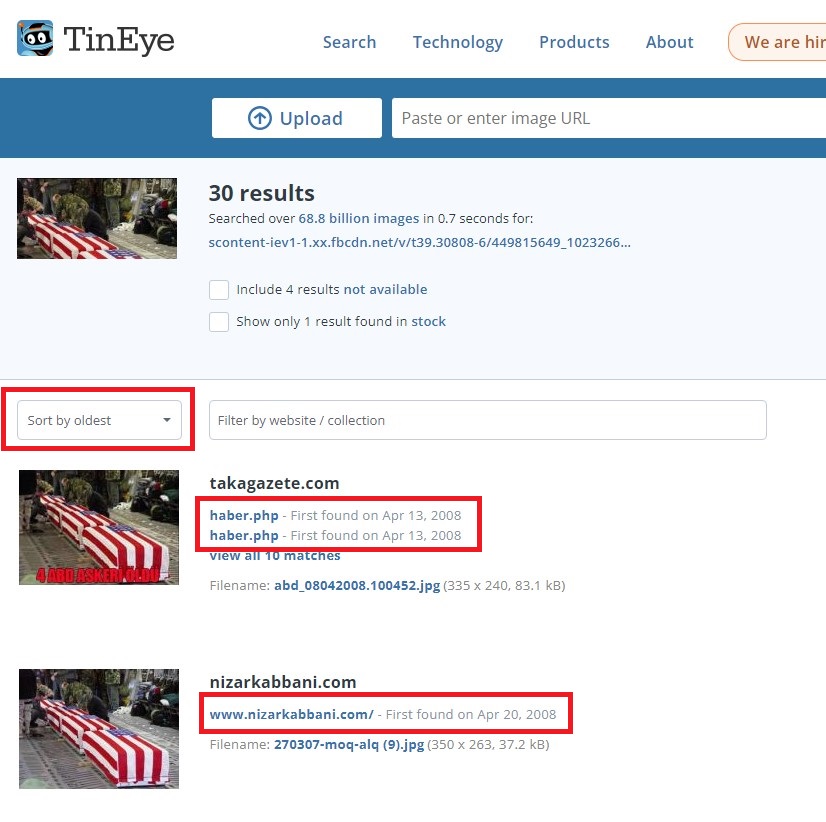
Task: Enable Include 4 results not available checkbox
Action: [219, 289]
